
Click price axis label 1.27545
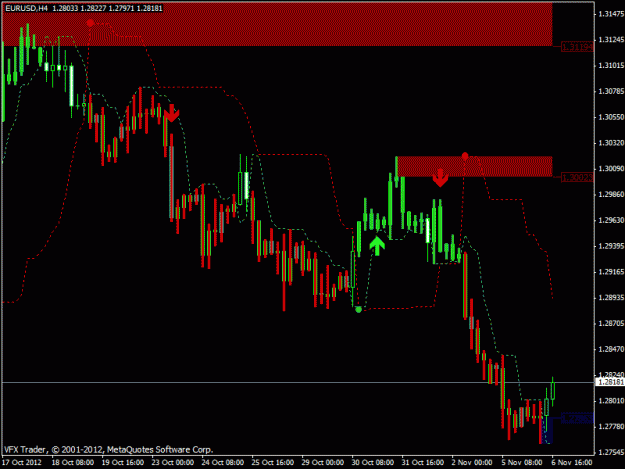611,452
